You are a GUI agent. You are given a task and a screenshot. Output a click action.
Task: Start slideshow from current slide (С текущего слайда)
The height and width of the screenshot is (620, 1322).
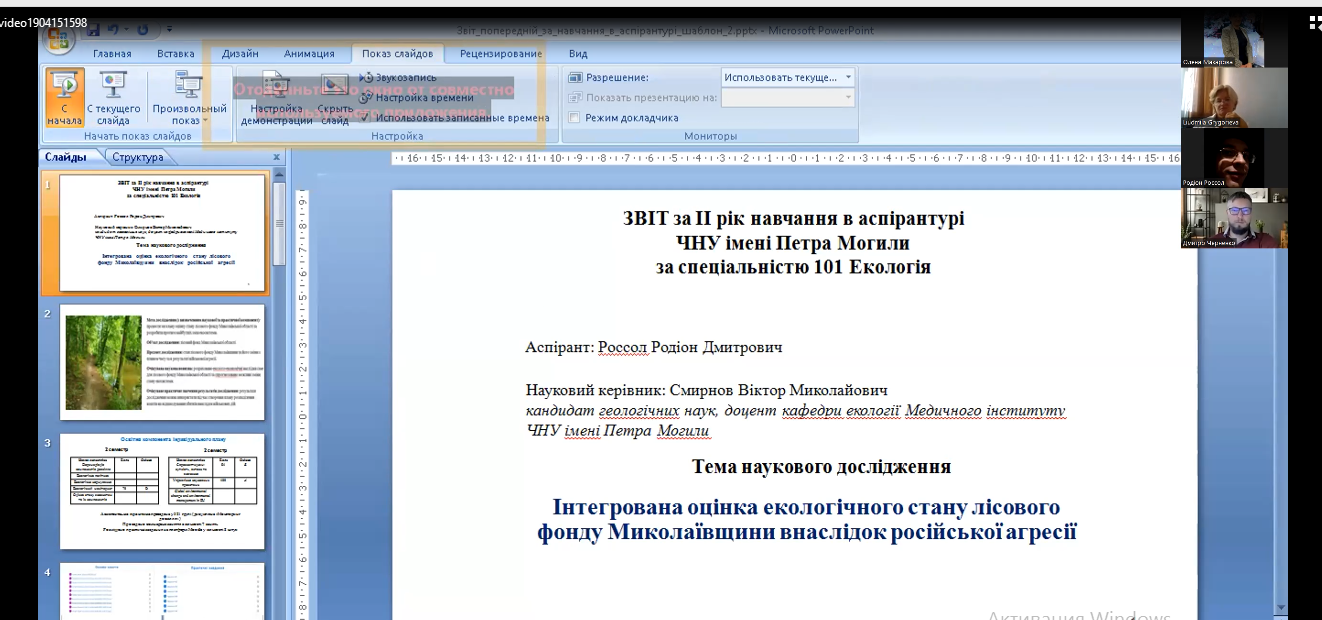click(x=113, y=97)
